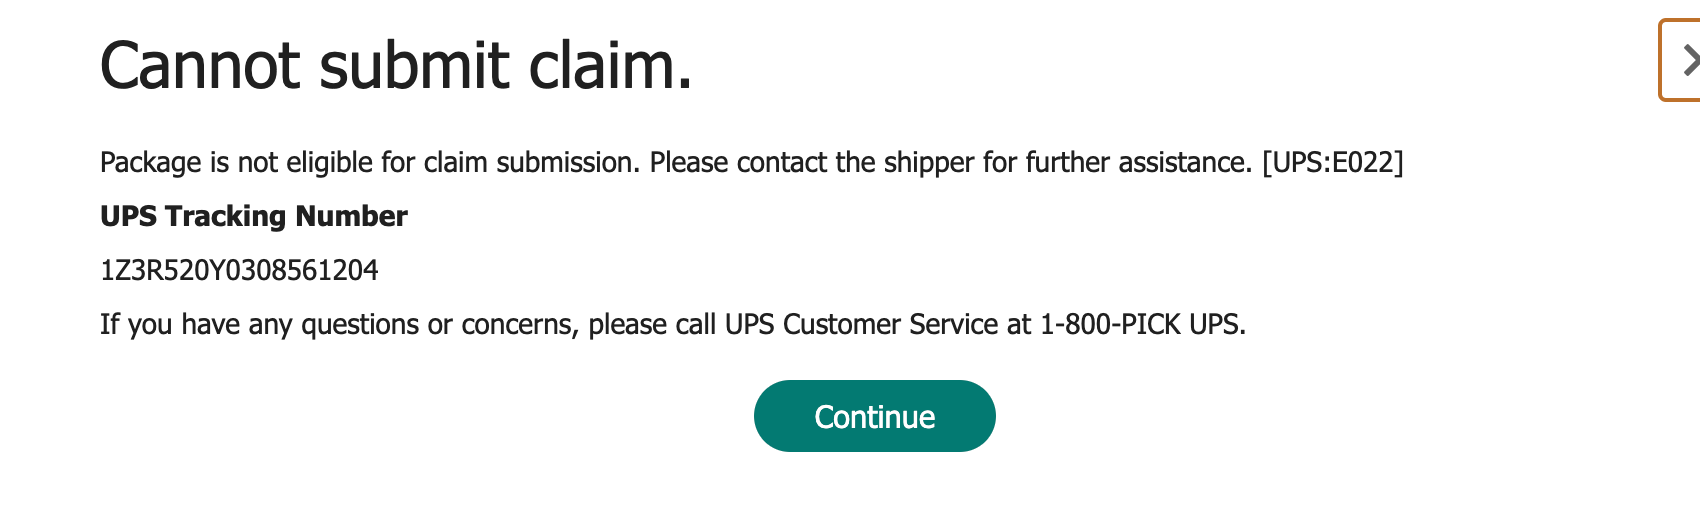This screenshot has width=1700, height=524.
Task: Click the error code [UPS:E022]
Action: coord(1332,162)
